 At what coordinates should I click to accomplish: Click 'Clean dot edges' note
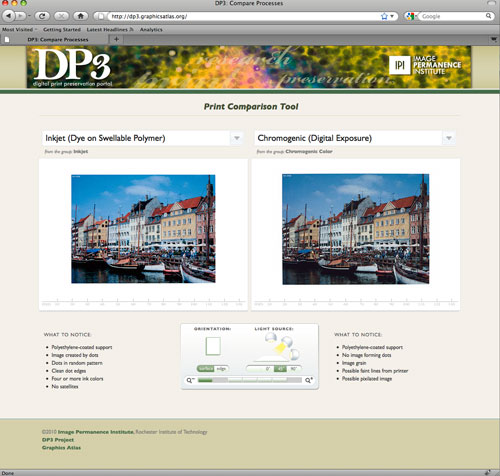click(x=69, y=371)
